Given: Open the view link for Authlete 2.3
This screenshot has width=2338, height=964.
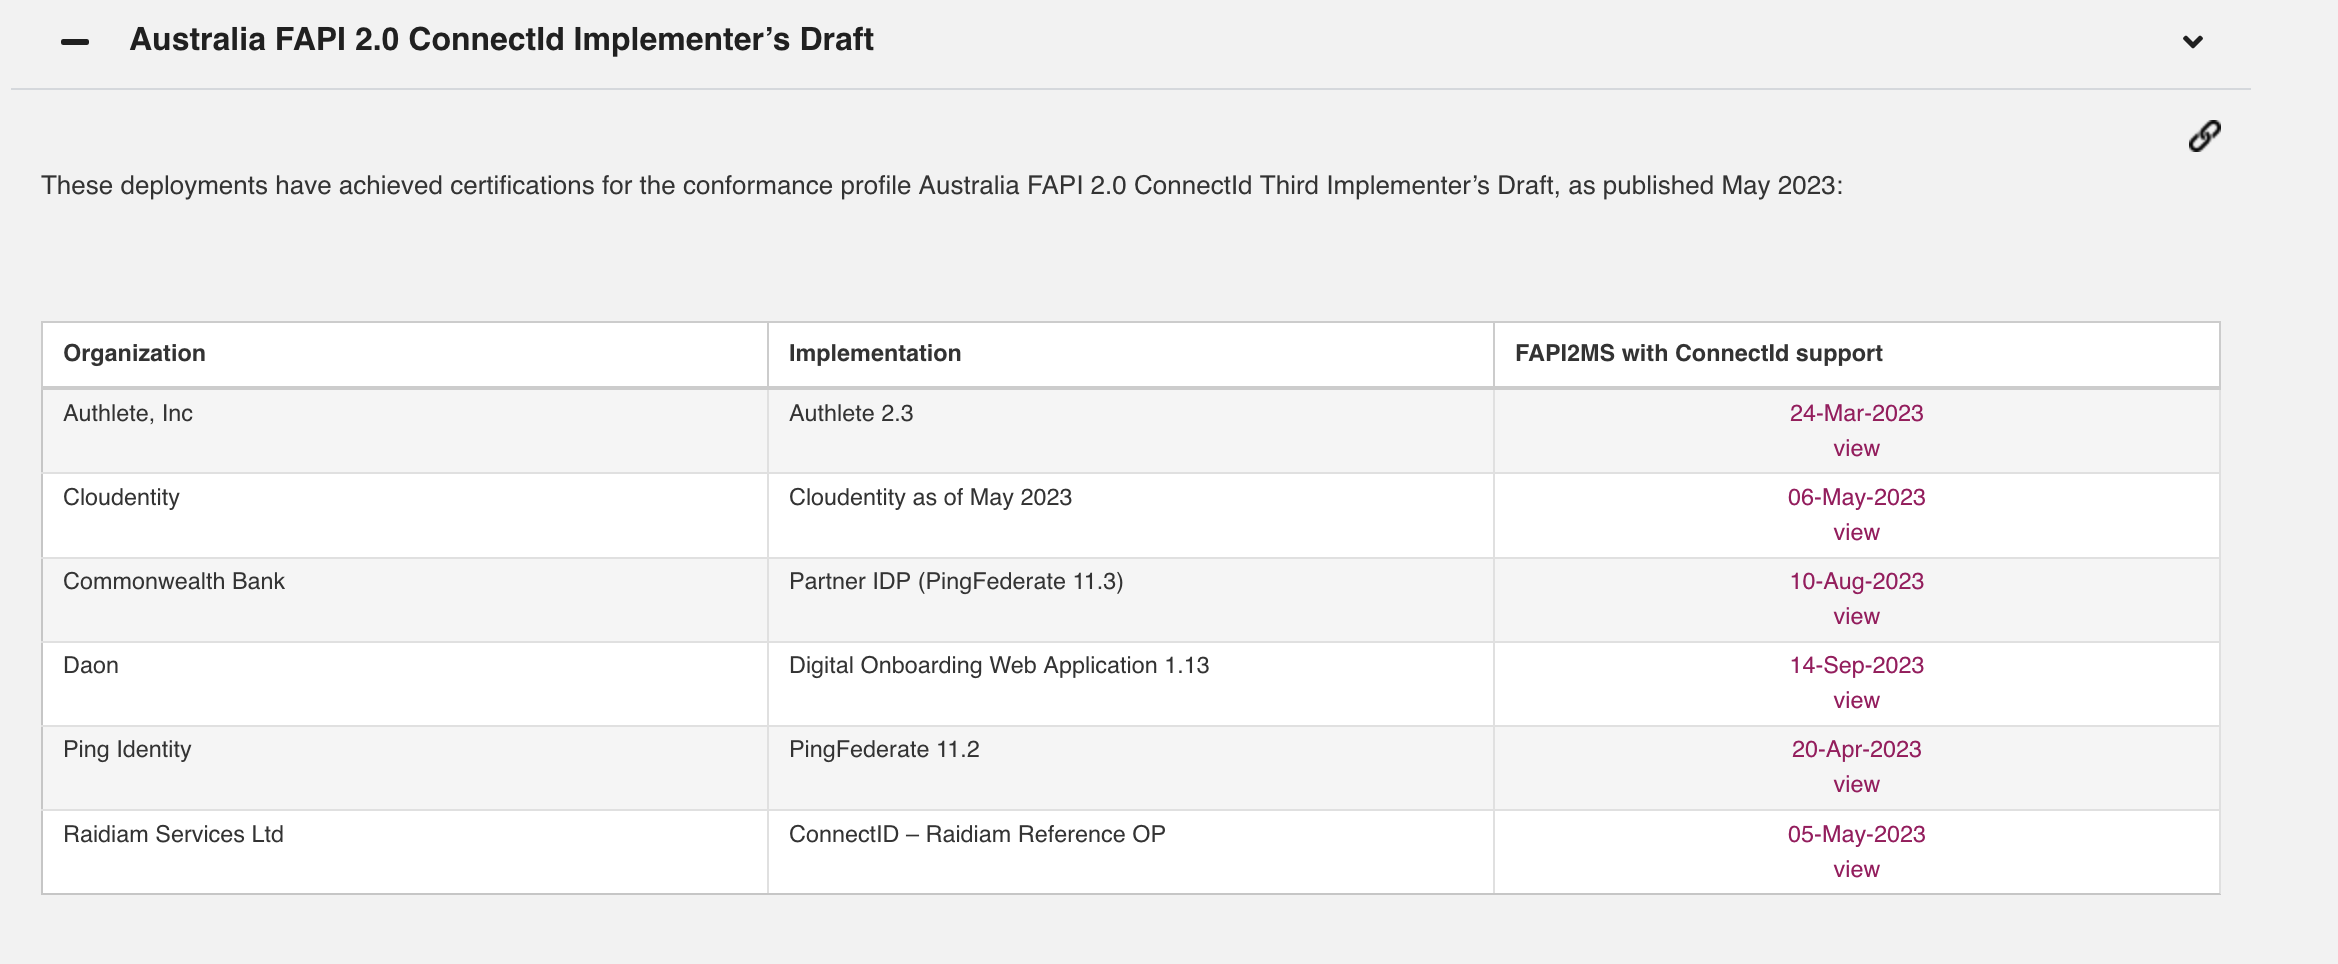Looking at the screenshot, I should point(1856,448).
